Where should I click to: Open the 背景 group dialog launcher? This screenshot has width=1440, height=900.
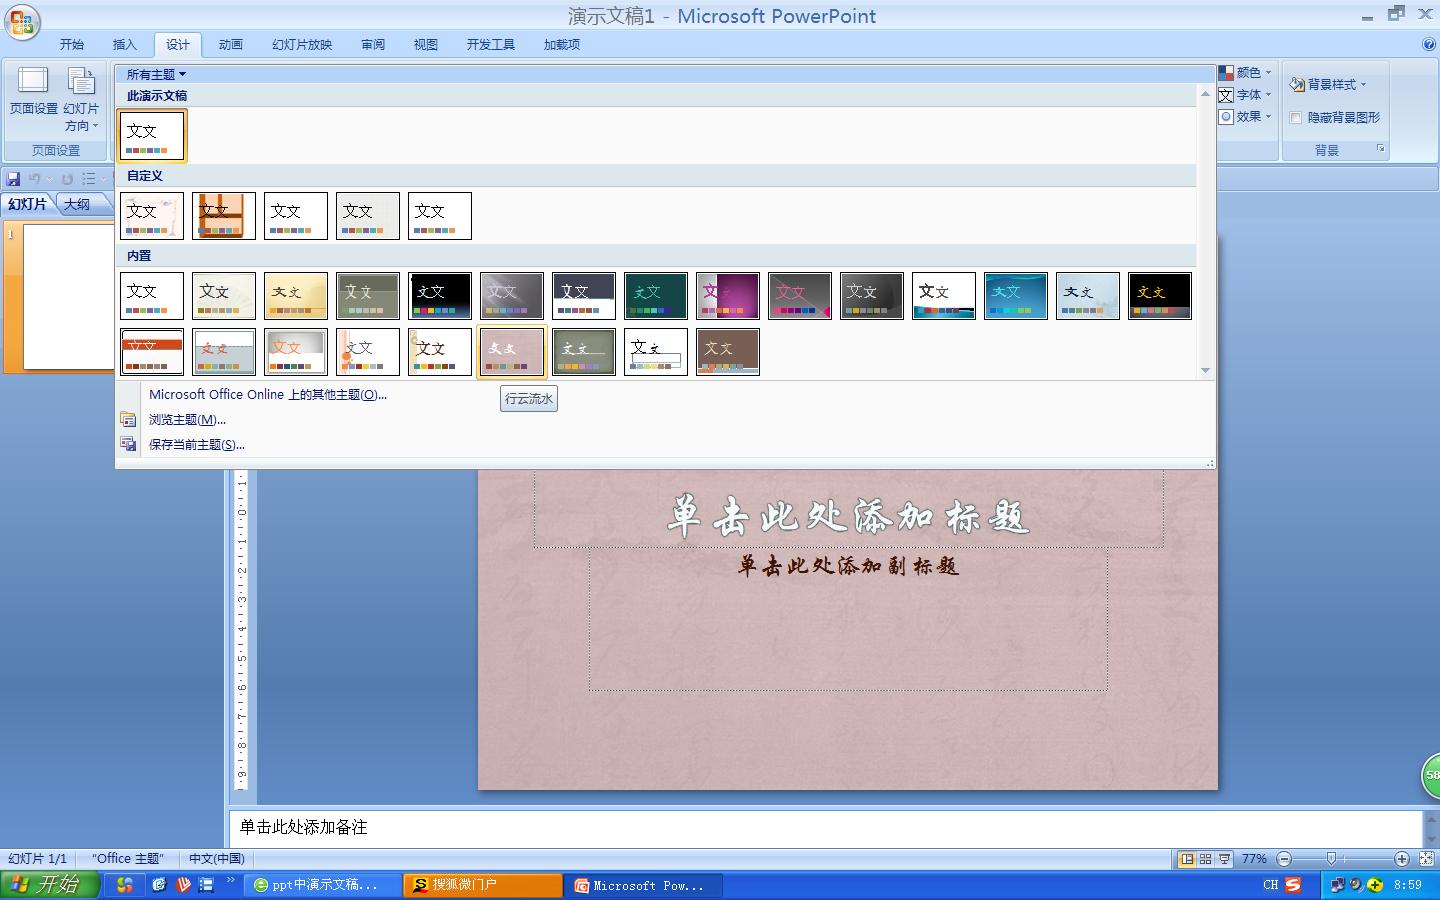pos(1381,149)
